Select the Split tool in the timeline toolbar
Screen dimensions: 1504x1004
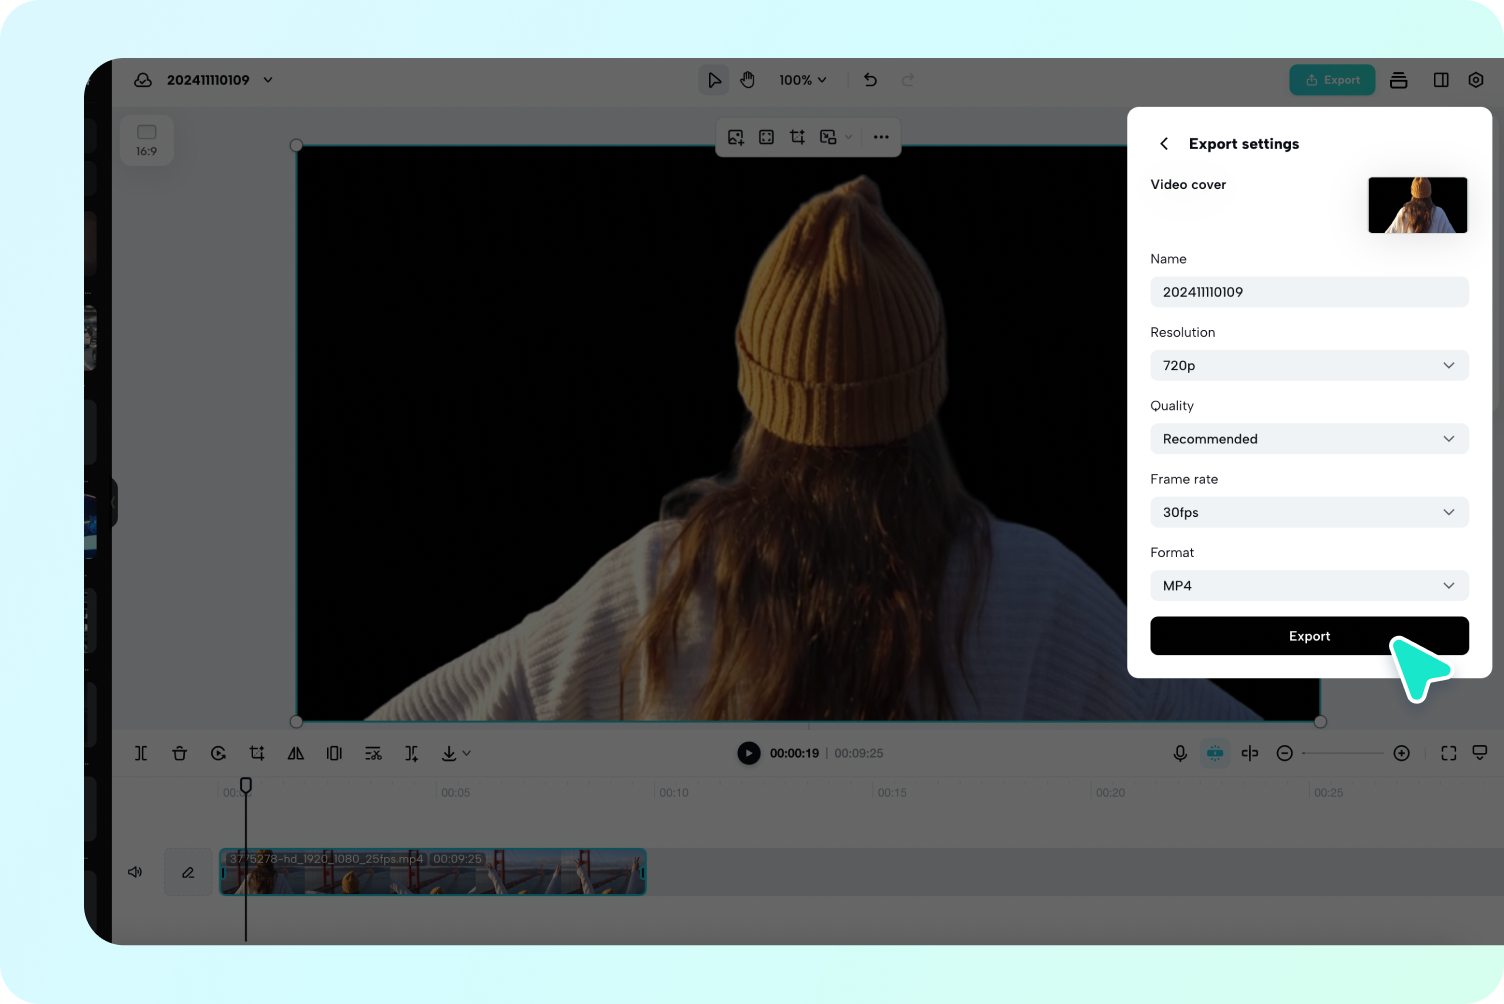(141, 753)
